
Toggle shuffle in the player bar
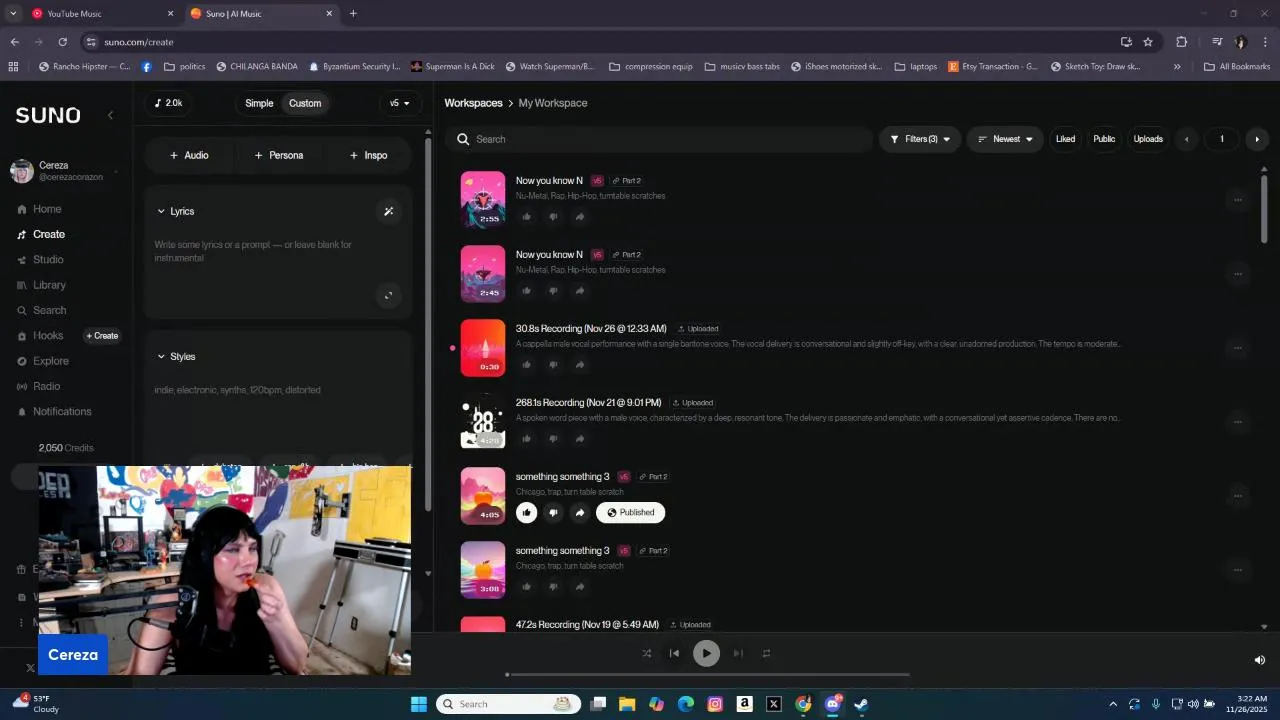pos(646,653)
